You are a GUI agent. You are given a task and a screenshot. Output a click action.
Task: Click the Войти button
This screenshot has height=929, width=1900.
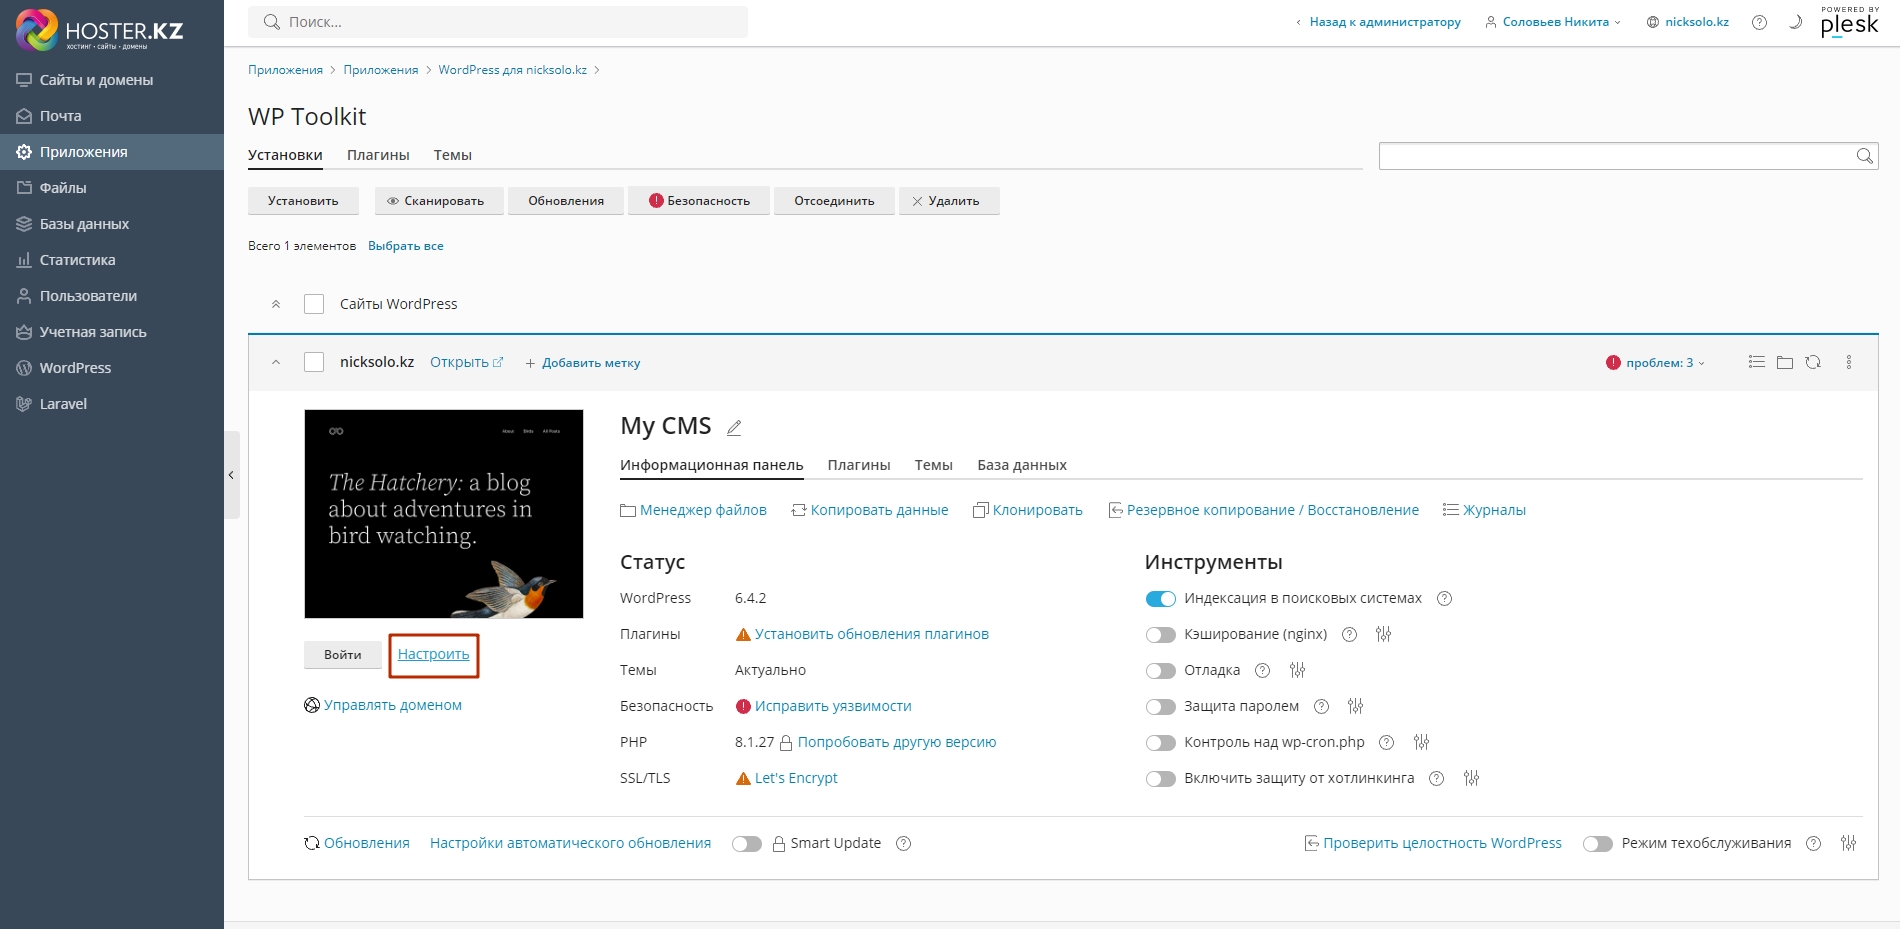pos(343,655)
